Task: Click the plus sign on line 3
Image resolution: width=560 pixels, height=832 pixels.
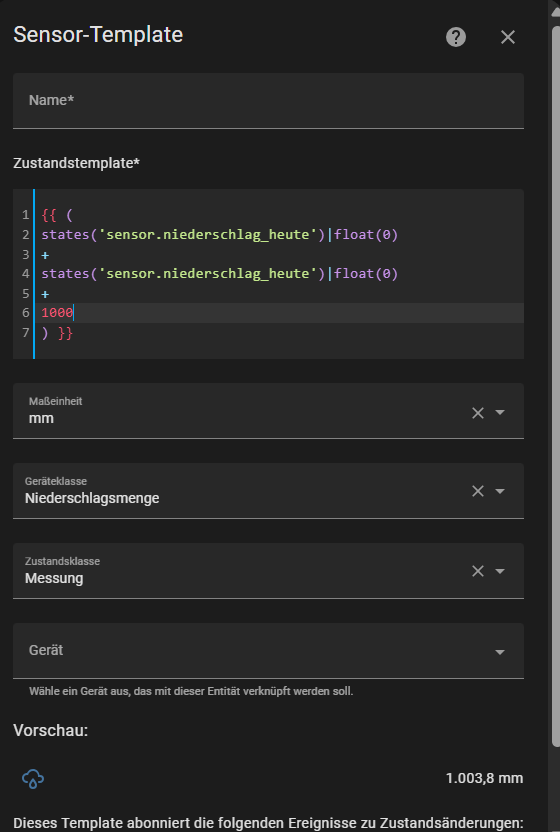Action: (x=45, y=256)
